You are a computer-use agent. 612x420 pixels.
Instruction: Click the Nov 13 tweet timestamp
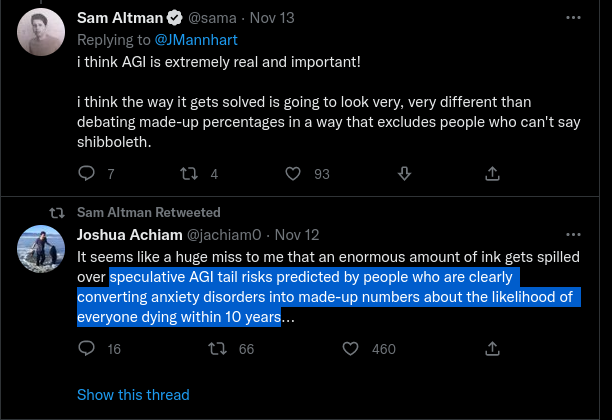[296, 18]
